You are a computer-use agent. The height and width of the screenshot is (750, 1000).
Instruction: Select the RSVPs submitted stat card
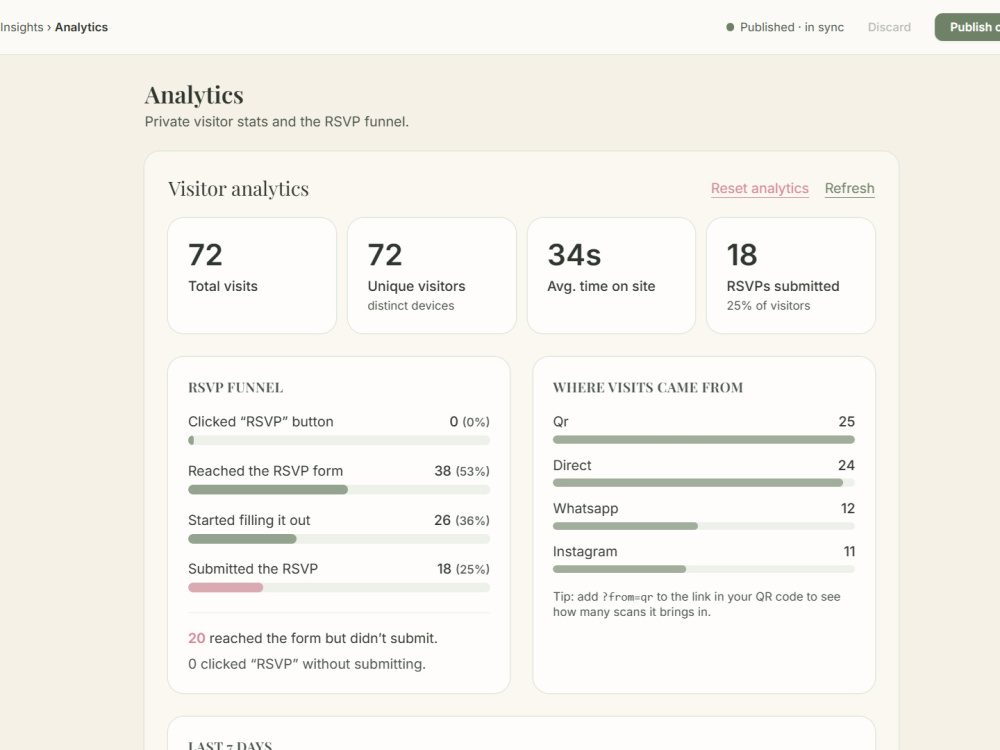coord(791,276)
